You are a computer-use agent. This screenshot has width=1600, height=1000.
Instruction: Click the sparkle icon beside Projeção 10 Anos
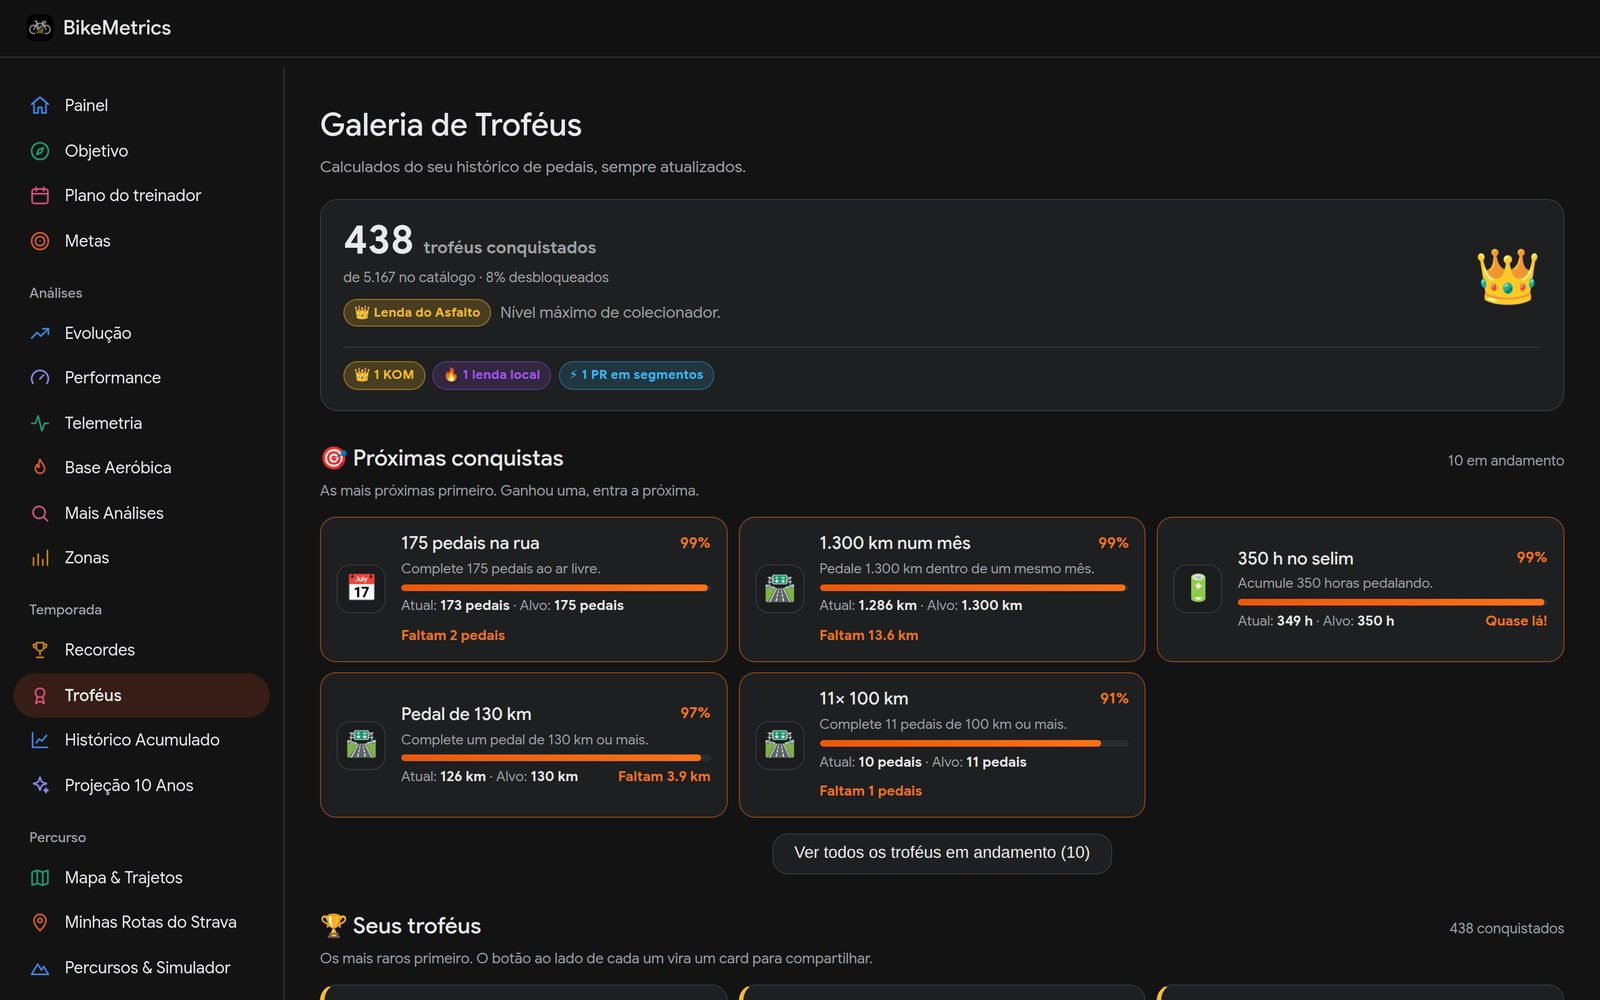(40, 785)
